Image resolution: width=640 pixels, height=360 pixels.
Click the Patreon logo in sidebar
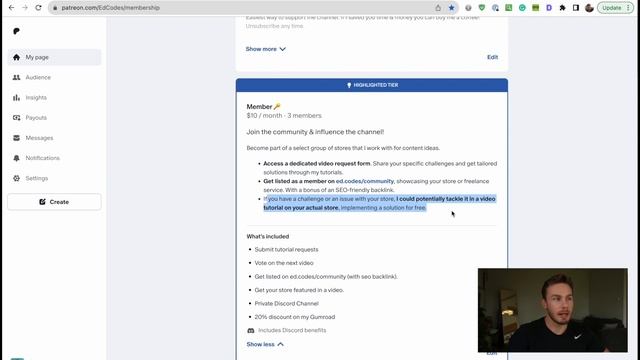pyautogui.click(x=16, y=31)
